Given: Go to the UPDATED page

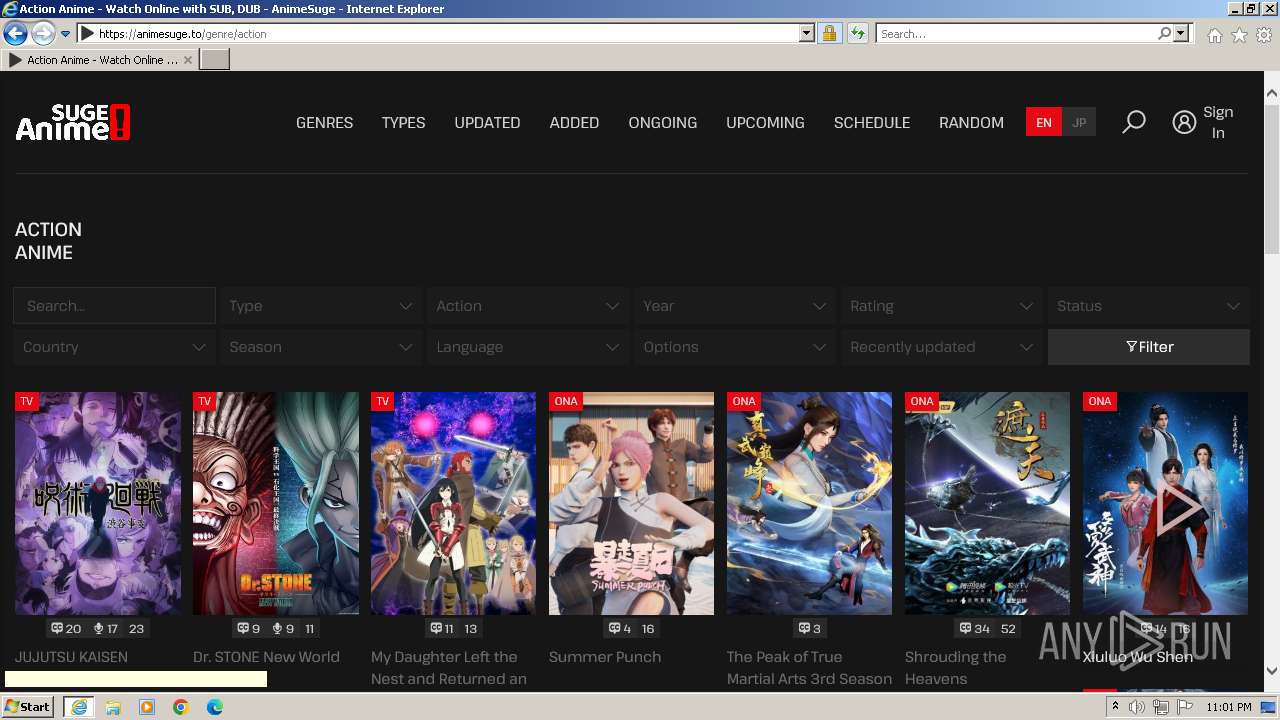Looking at the screenshot, I should point(487,123).
